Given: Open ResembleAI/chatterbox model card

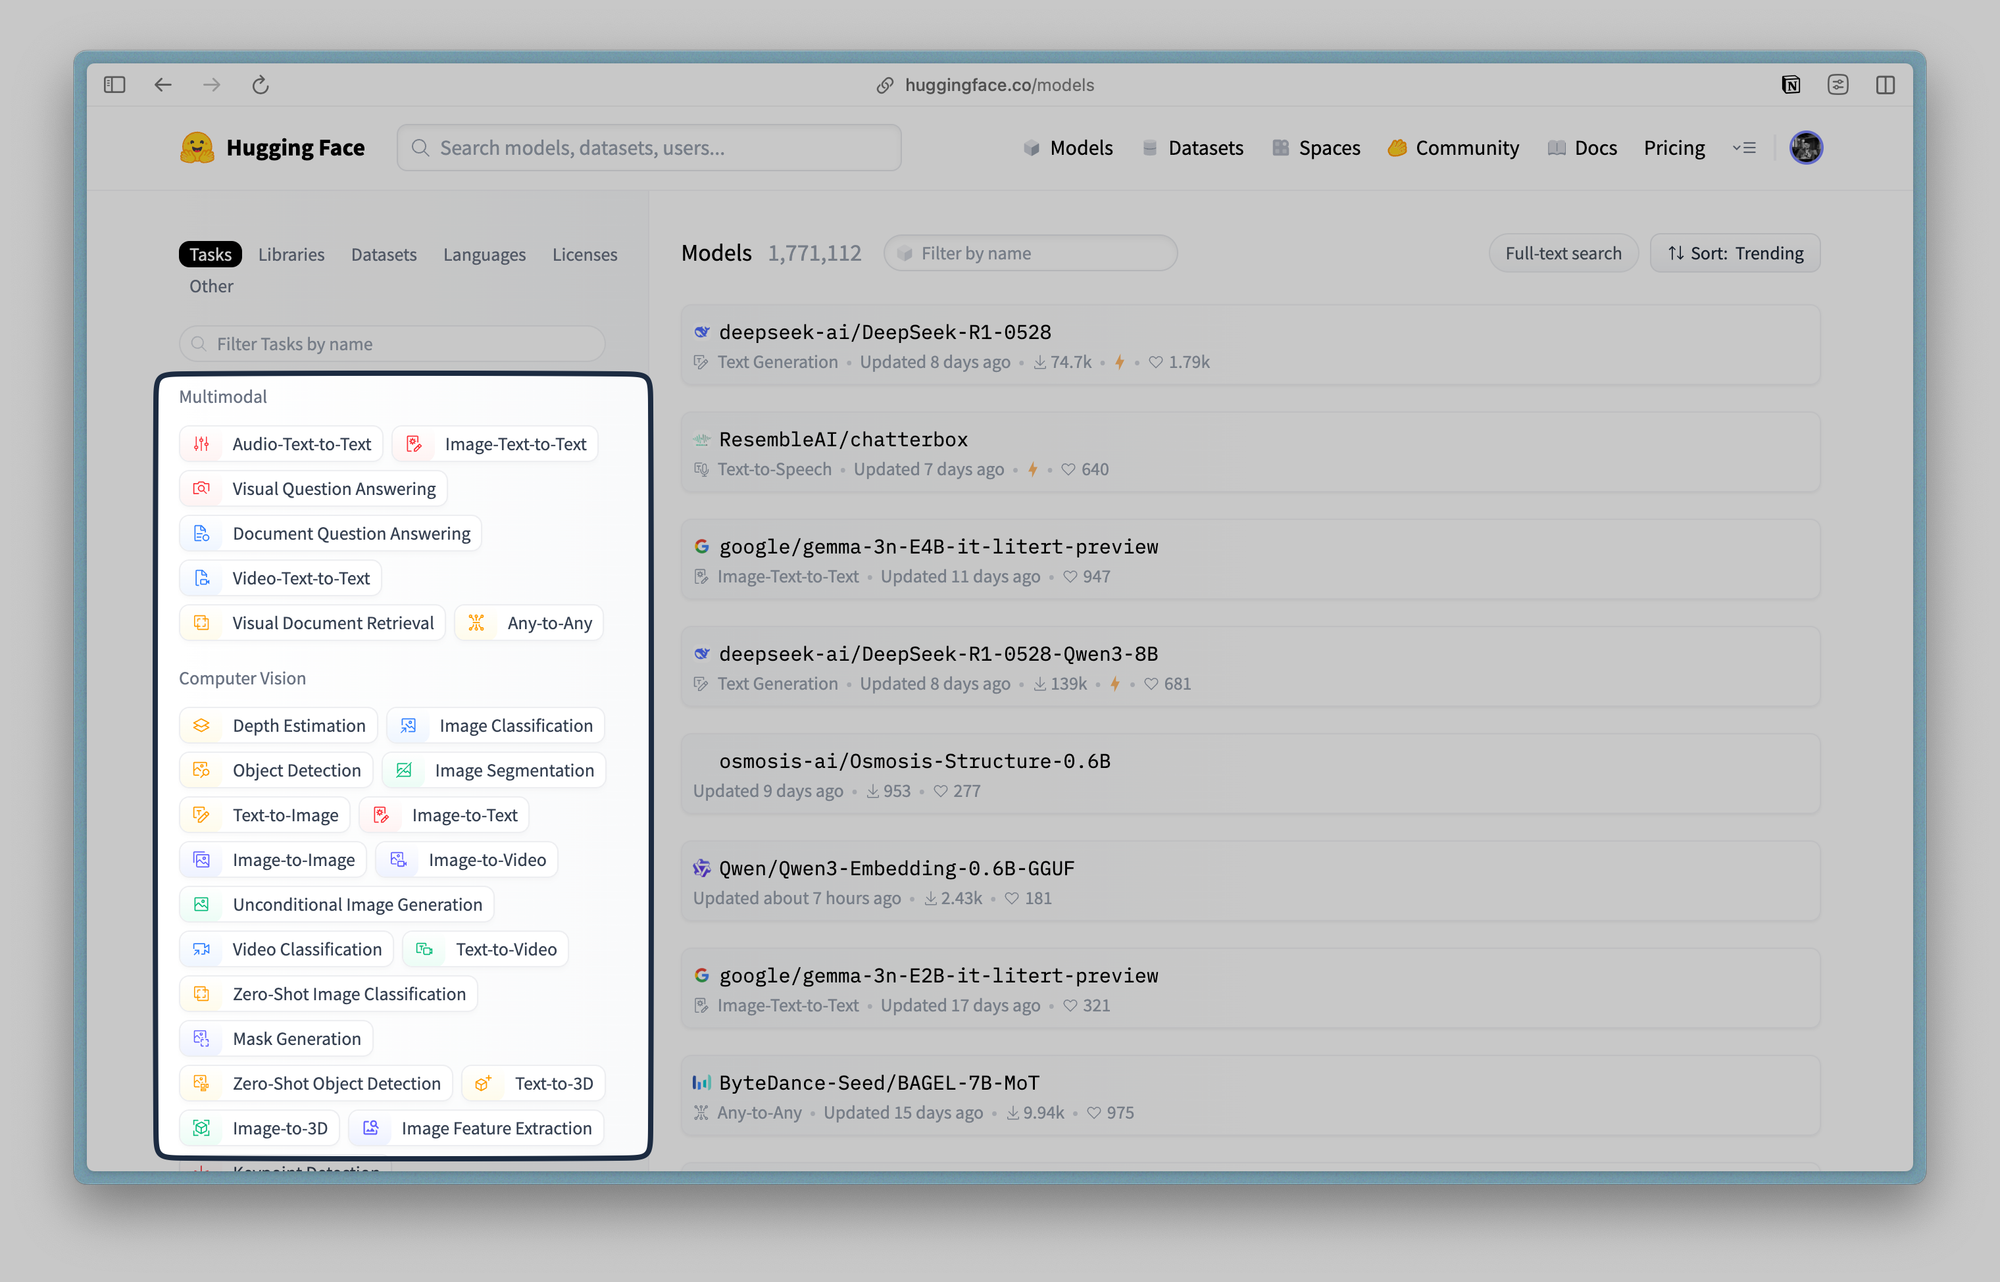Looking at the screenshot, I should (x=1250, y=452).
